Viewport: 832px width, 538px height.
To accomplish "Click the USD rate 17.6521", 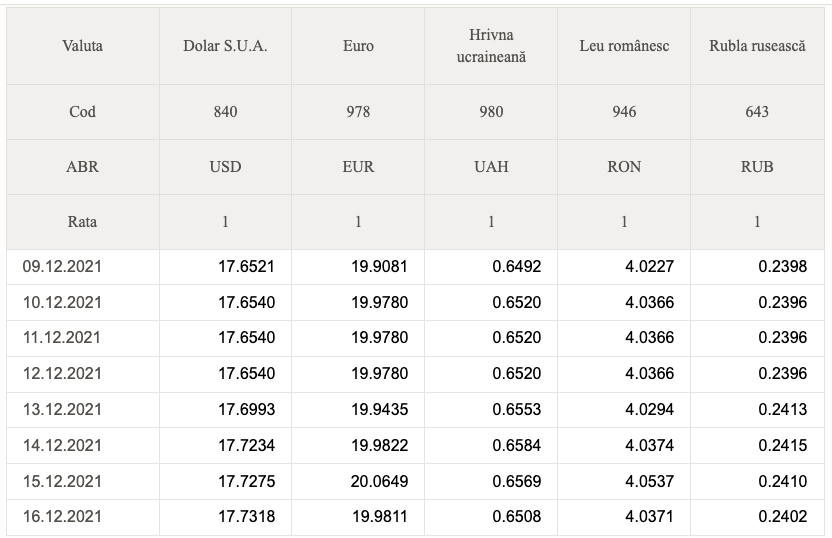I will click(246, 266).
